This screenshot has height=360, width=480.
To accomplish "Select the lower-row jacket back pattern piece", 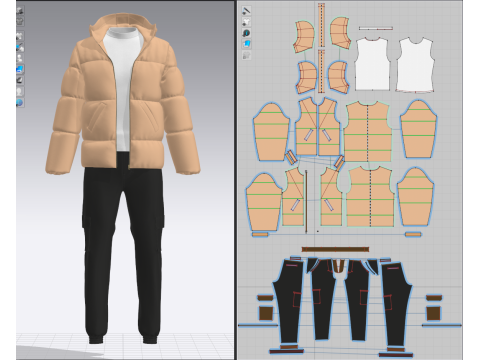I will 370,196.
